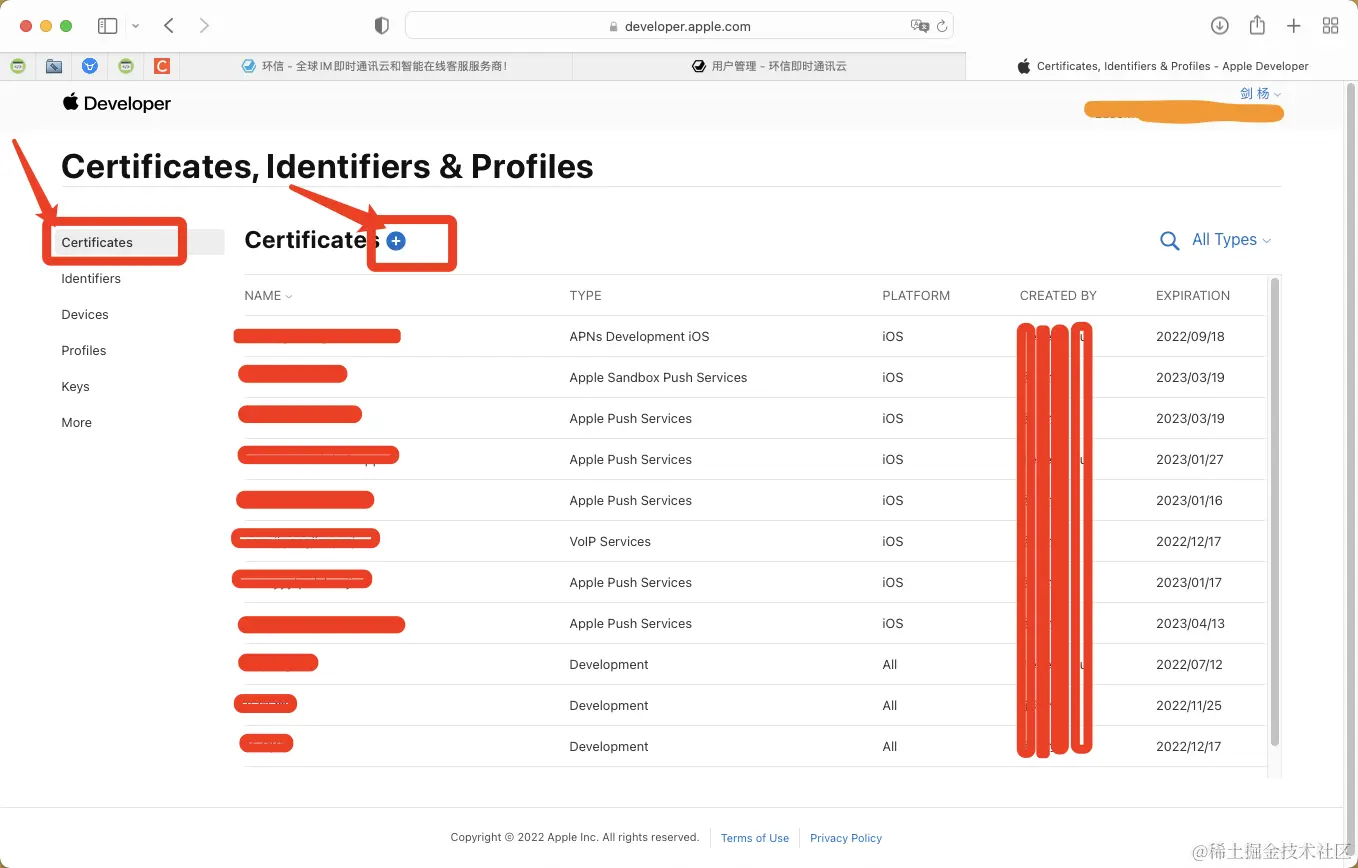Click the Apple Developer logo
Image resolution: width=1358 pixels, height=868 pixels.
(117, 103)
